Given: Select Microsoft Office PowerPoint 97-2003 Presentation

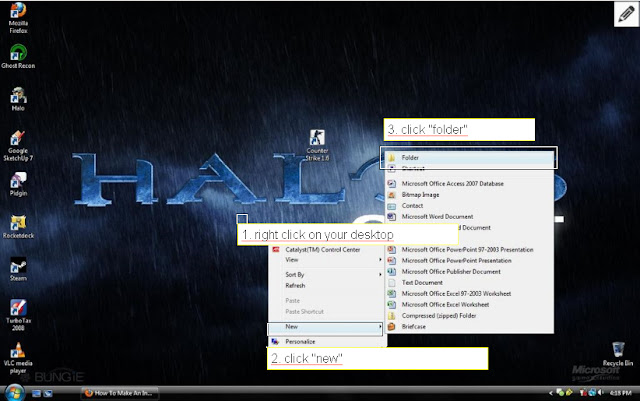Looking at the screenshot, I should pyautogui.click(x=469, y=250).
